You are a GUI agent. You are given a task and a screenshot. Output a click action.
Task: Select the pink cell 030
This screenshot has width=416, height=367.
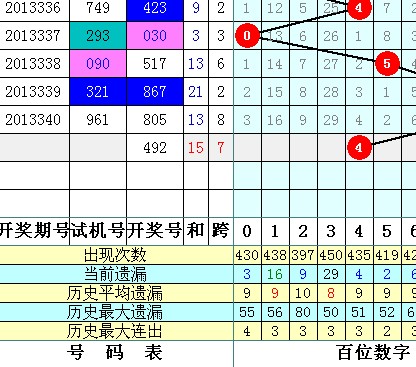click(155, 36)
